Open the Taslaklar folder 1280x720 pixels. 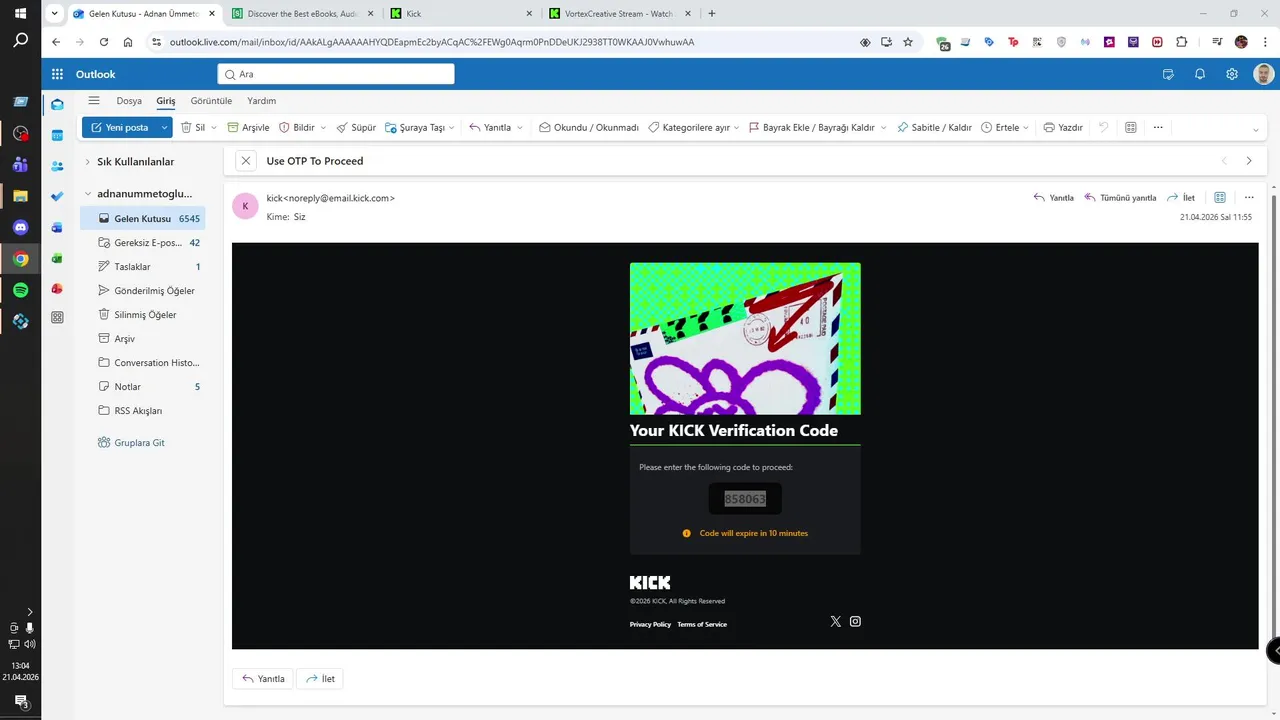tap(143, 266)
